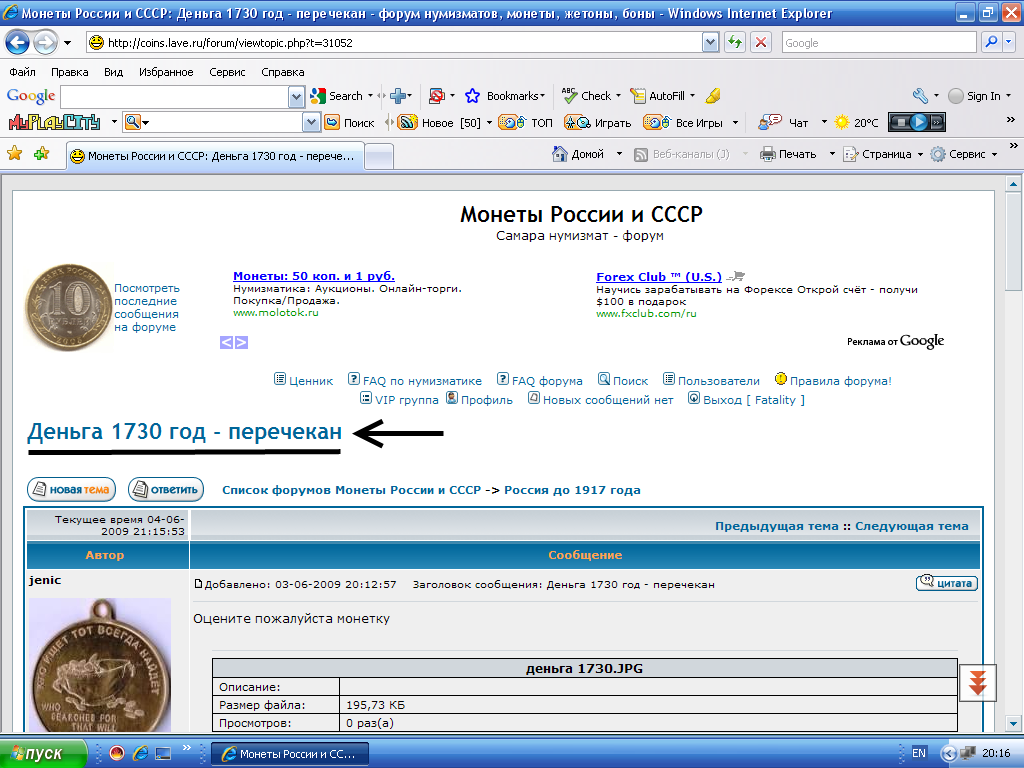
Task: Click the Favorites yellow star icon
Action: click(15, 154)
